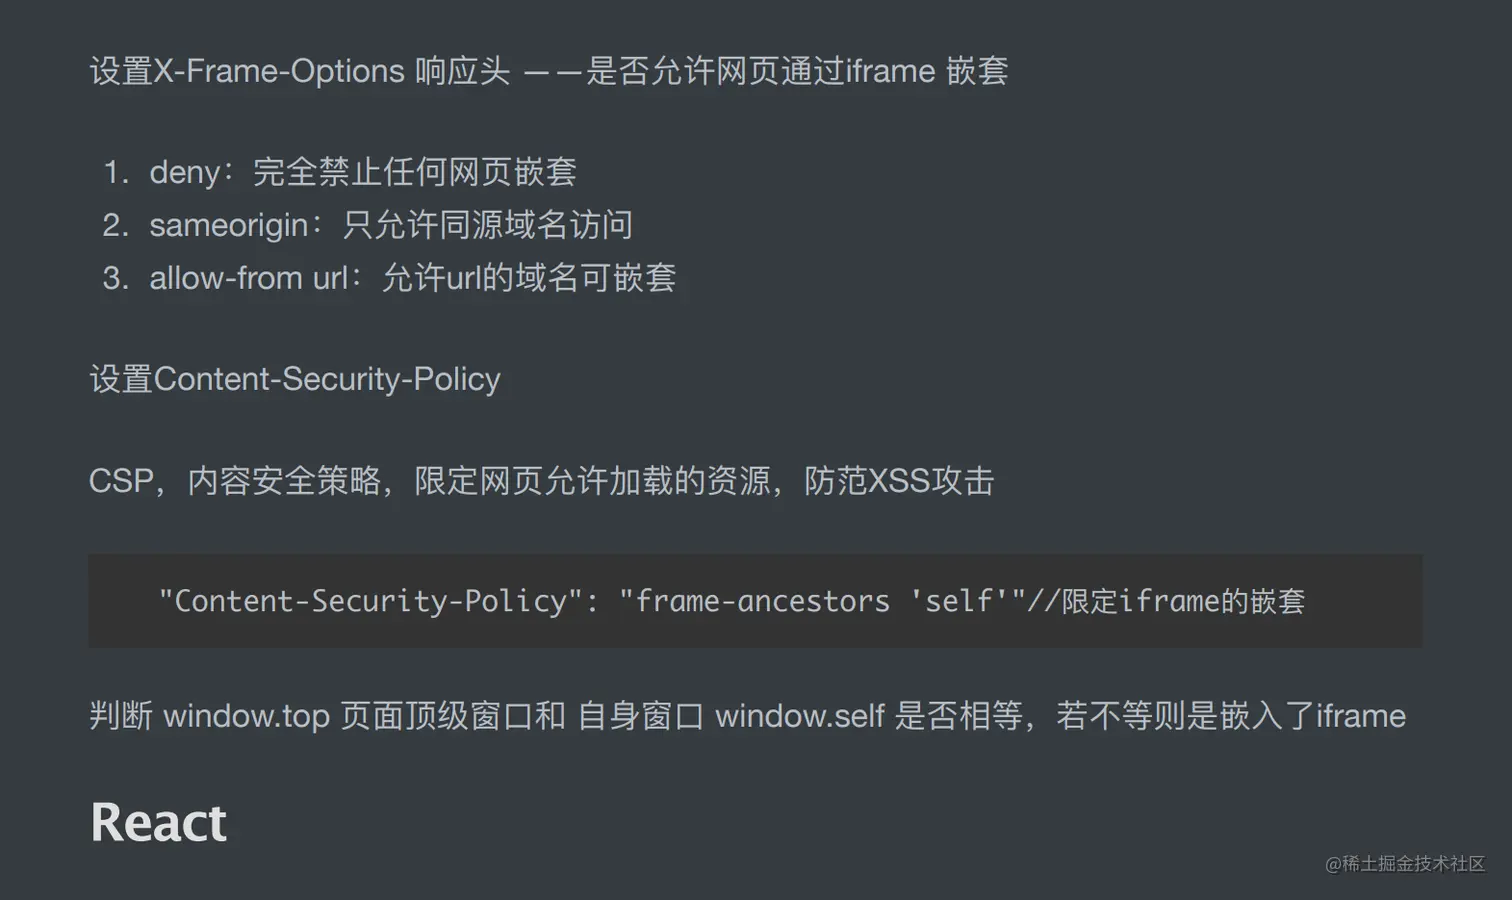Click the list number 2 marker
1512x900 pixels.
click(x=115, y=225)
